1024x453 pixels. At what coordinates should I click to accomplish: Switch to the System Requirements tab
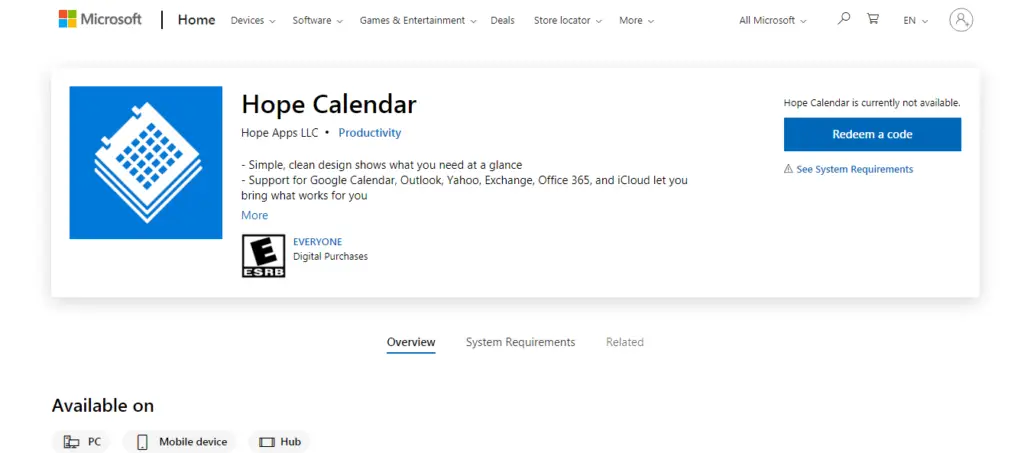coord(520,342)
